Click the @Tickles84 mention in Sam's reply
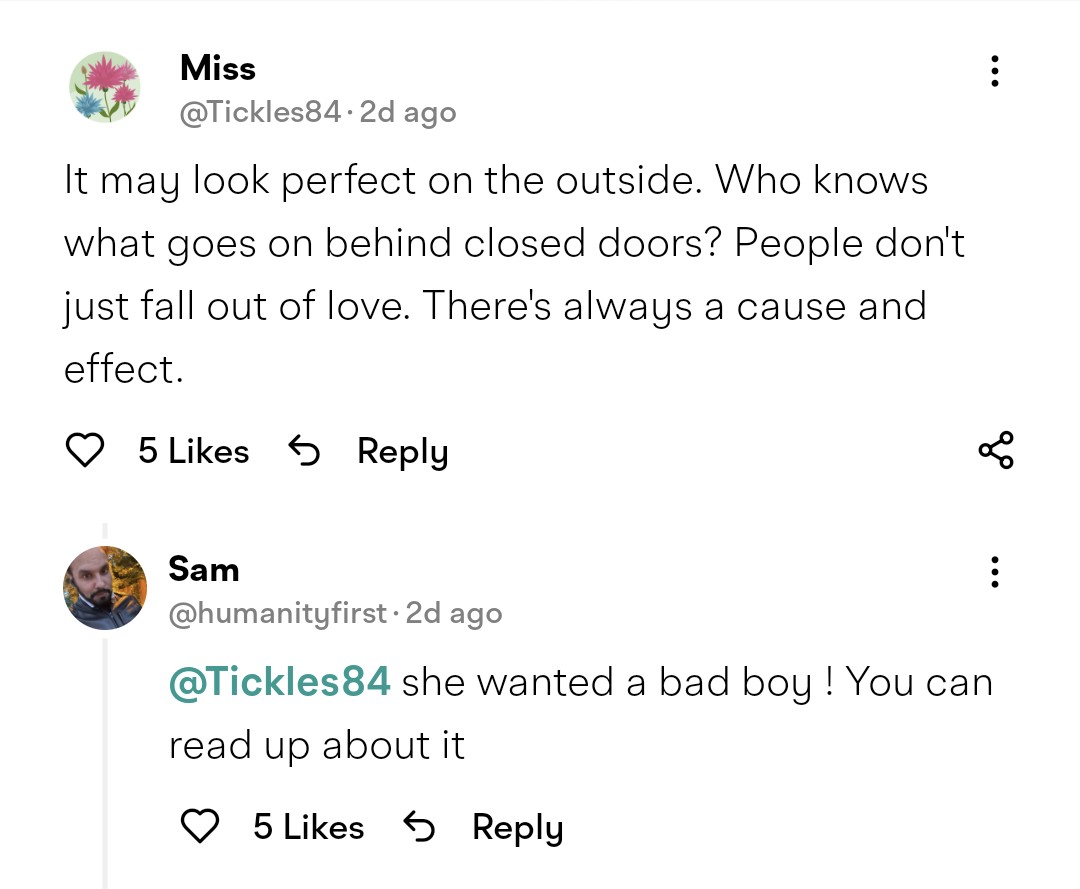1080x889 pixels. [280, 682]
